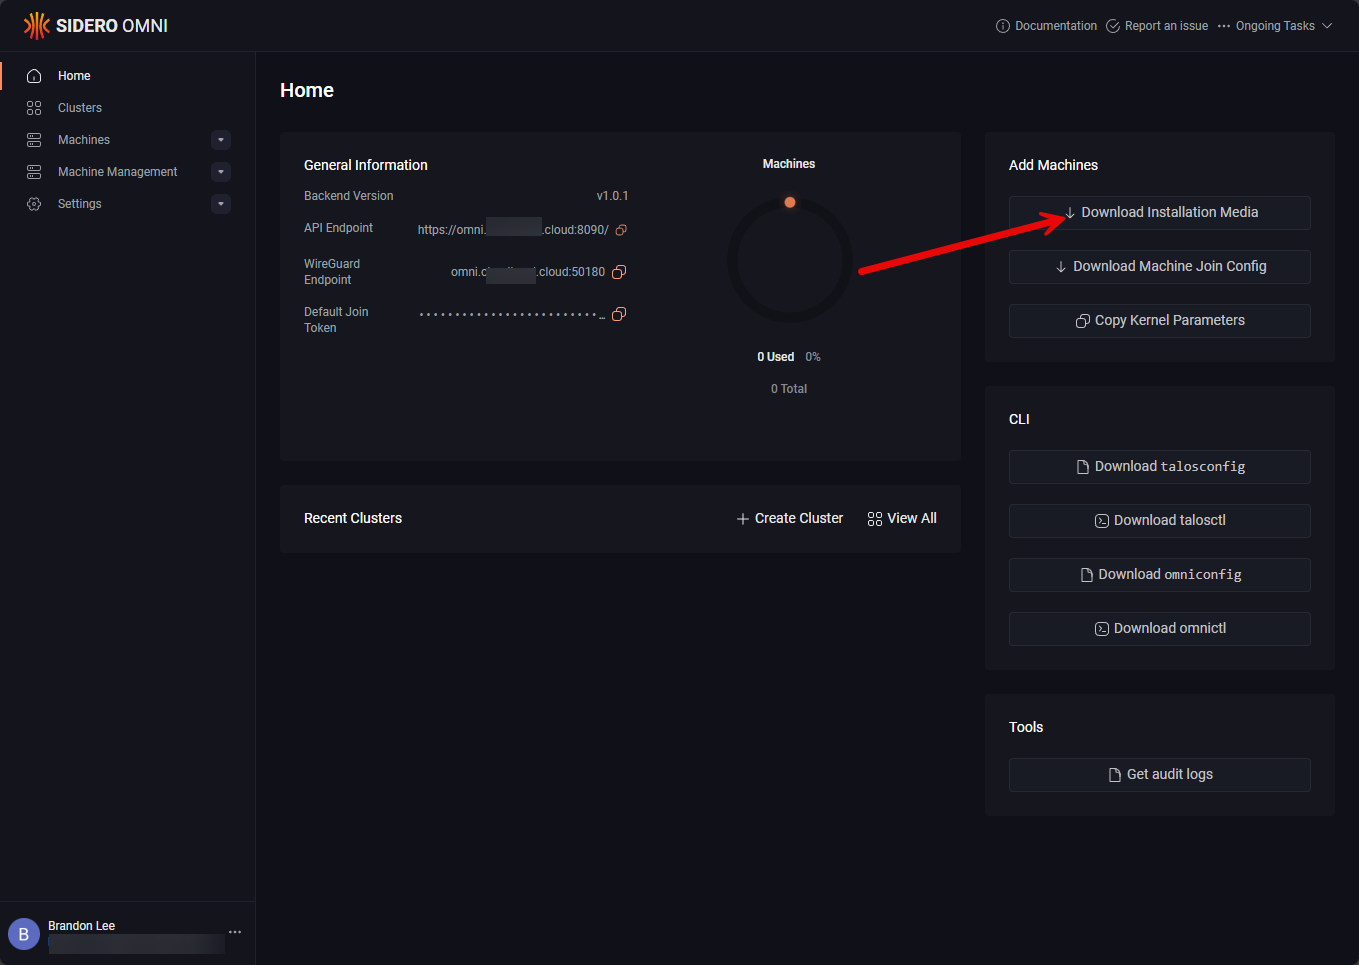
Task: Click the Ongoing Tasks ellipsis icon
Action: pos(1224,26)
